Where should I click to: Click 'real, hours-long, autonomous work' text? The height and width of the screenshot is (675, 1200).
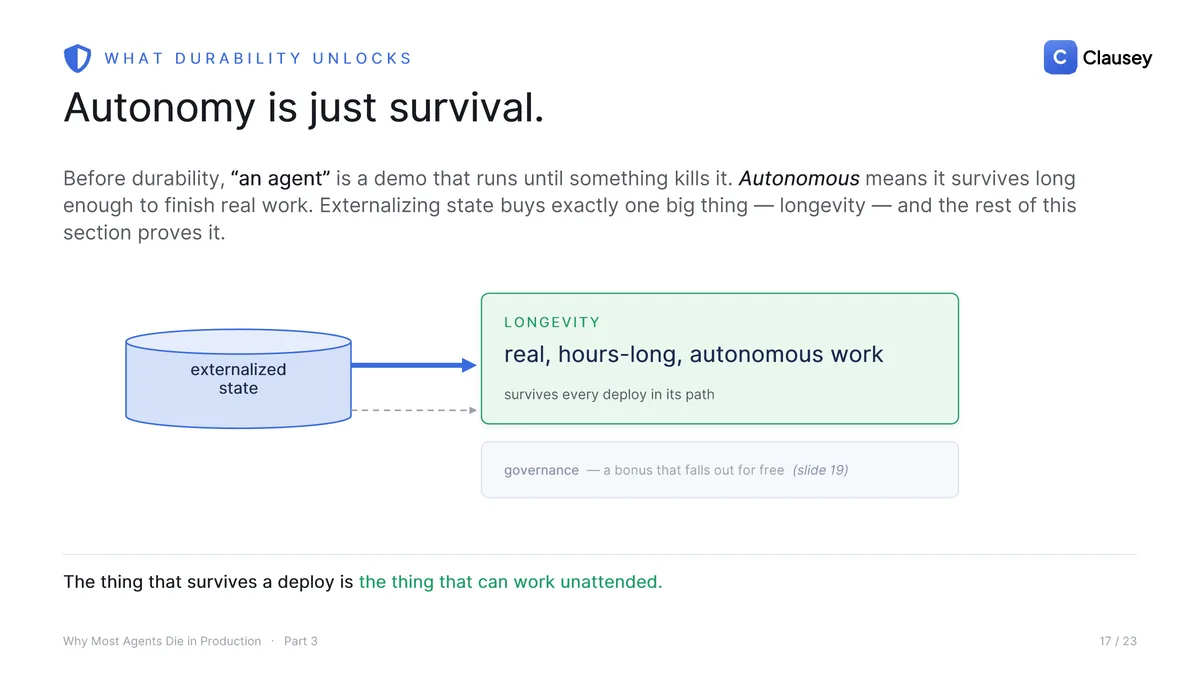click(694, 354)
